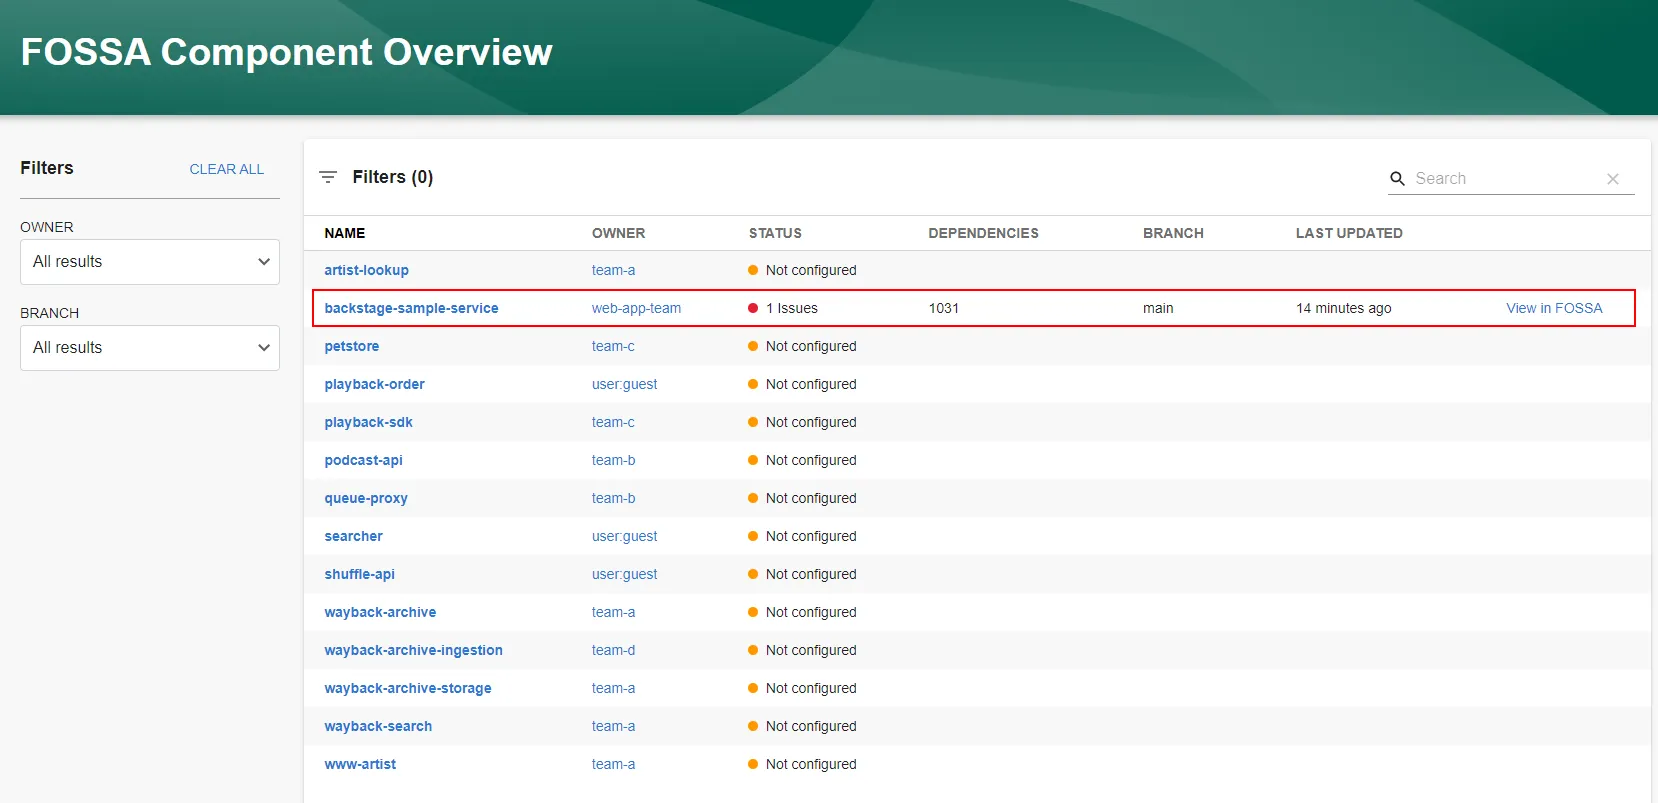Screen dimensions: 1658x803
Task: Click the web-app-team owner link
Action: click(x=636, y=308)
